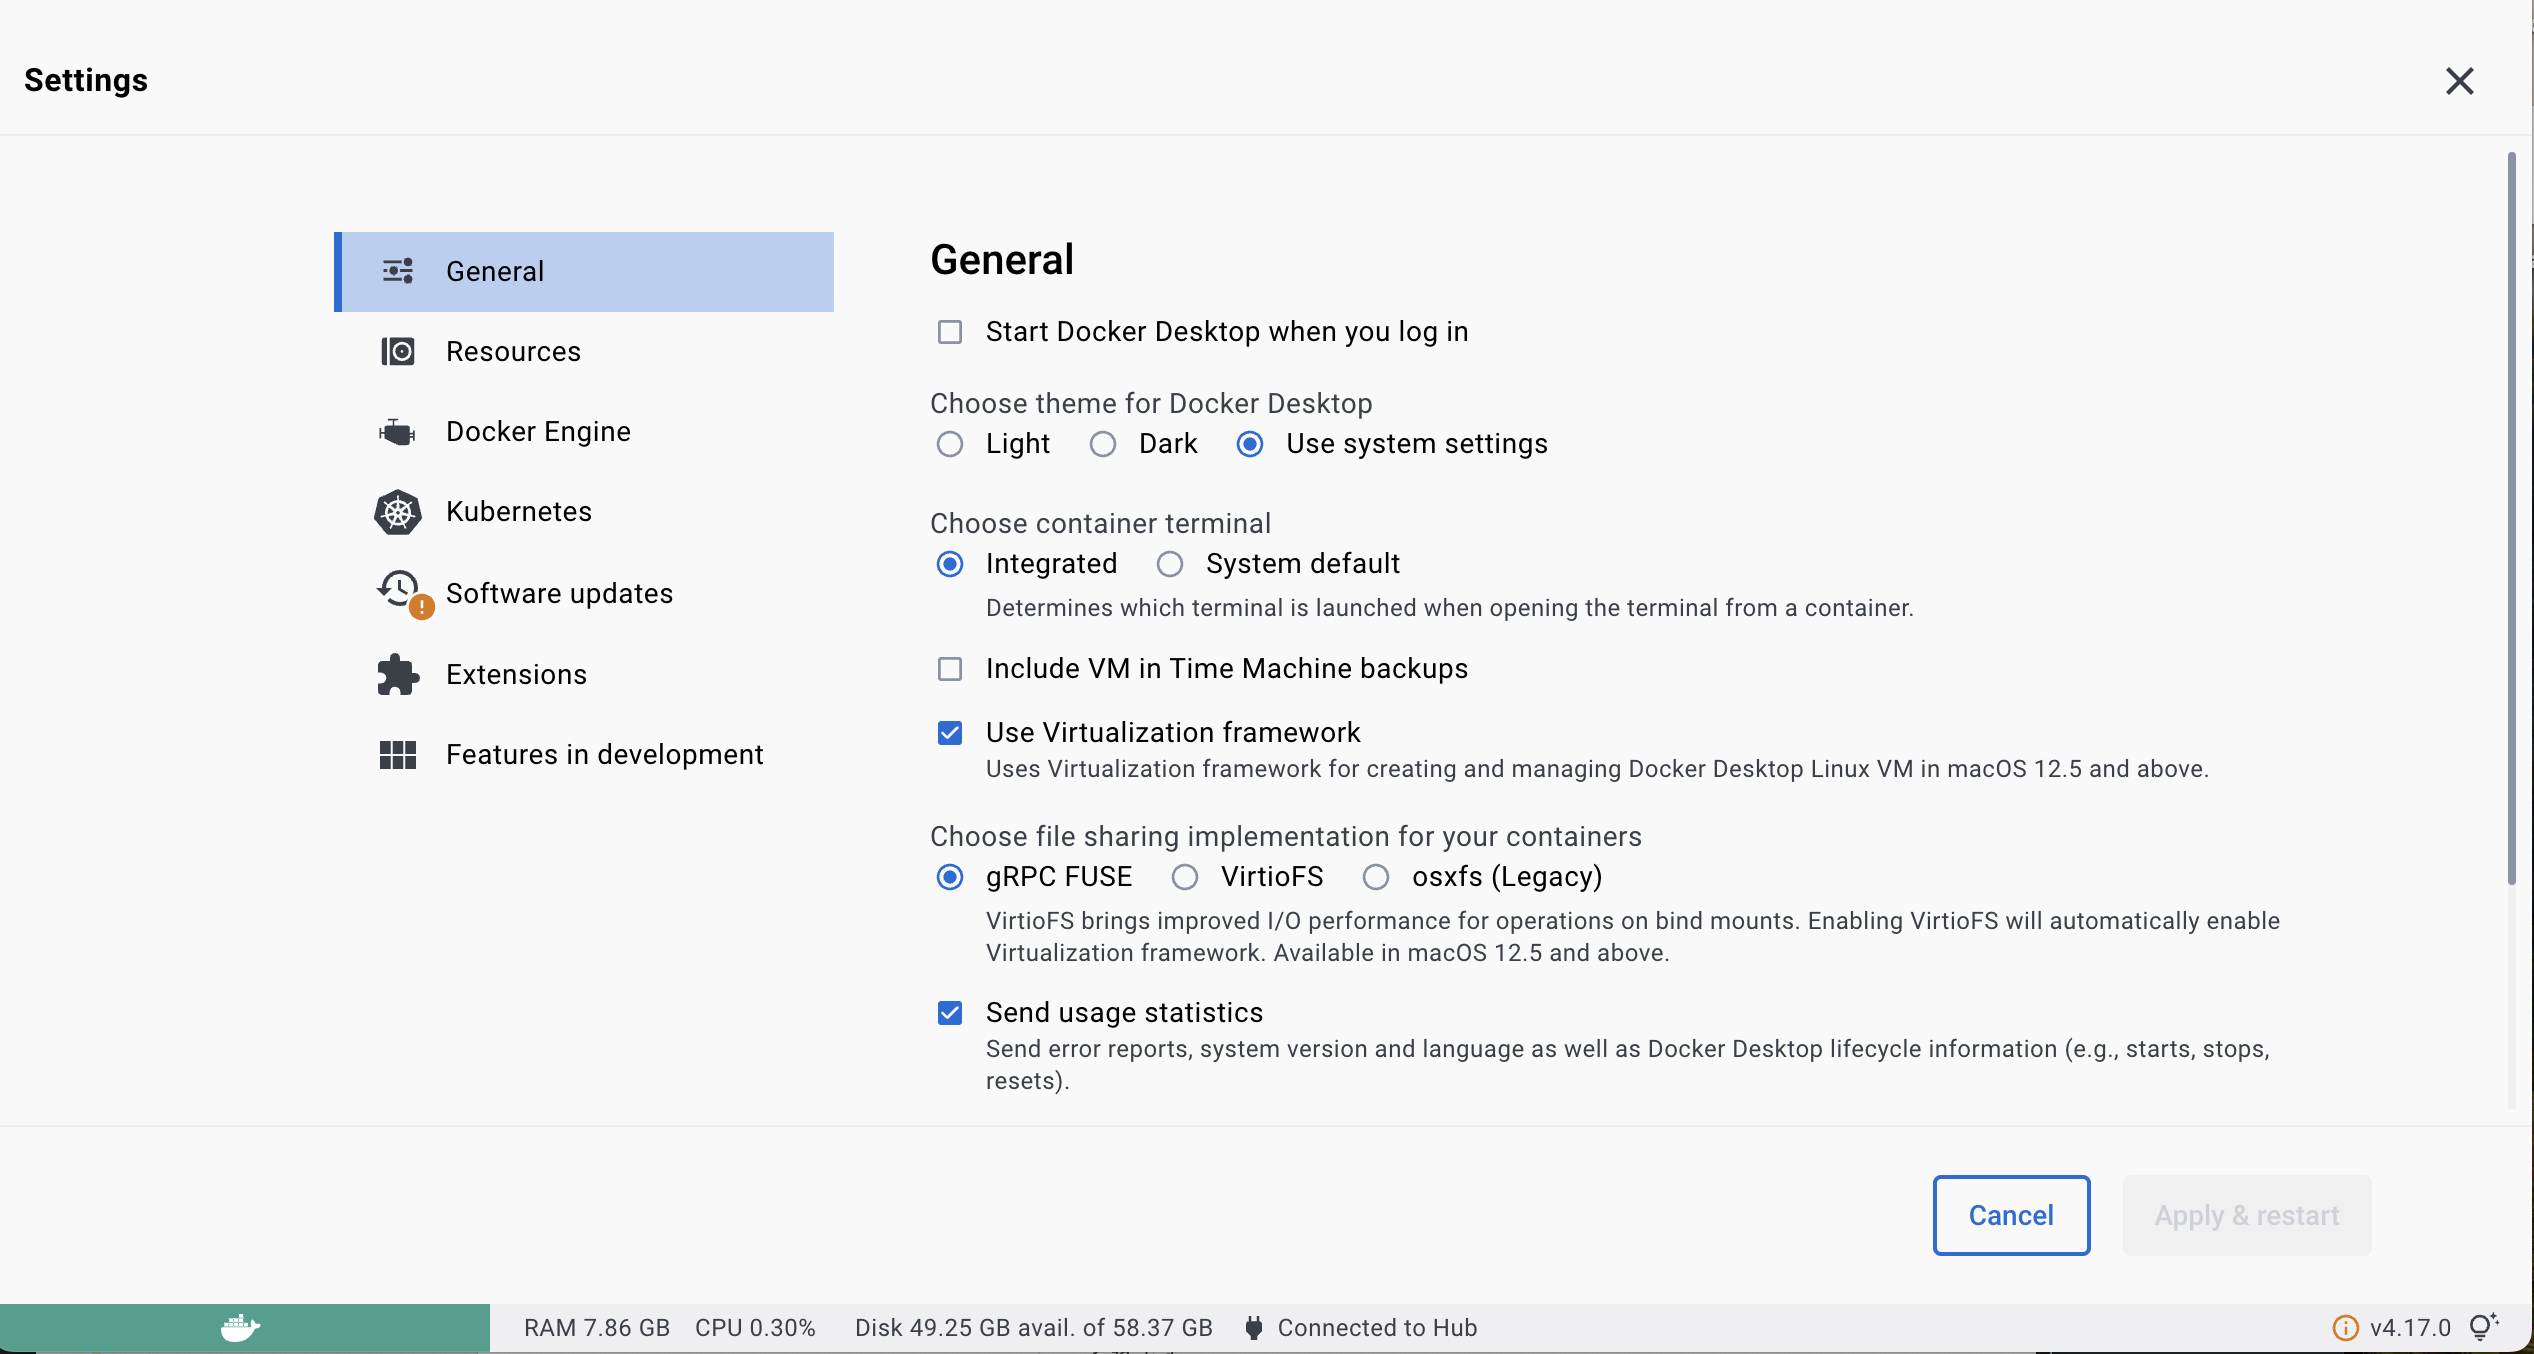Screen dimensions: 2534x1354
Task: Click the CPU 0.30% status text
Action: 755,1328
